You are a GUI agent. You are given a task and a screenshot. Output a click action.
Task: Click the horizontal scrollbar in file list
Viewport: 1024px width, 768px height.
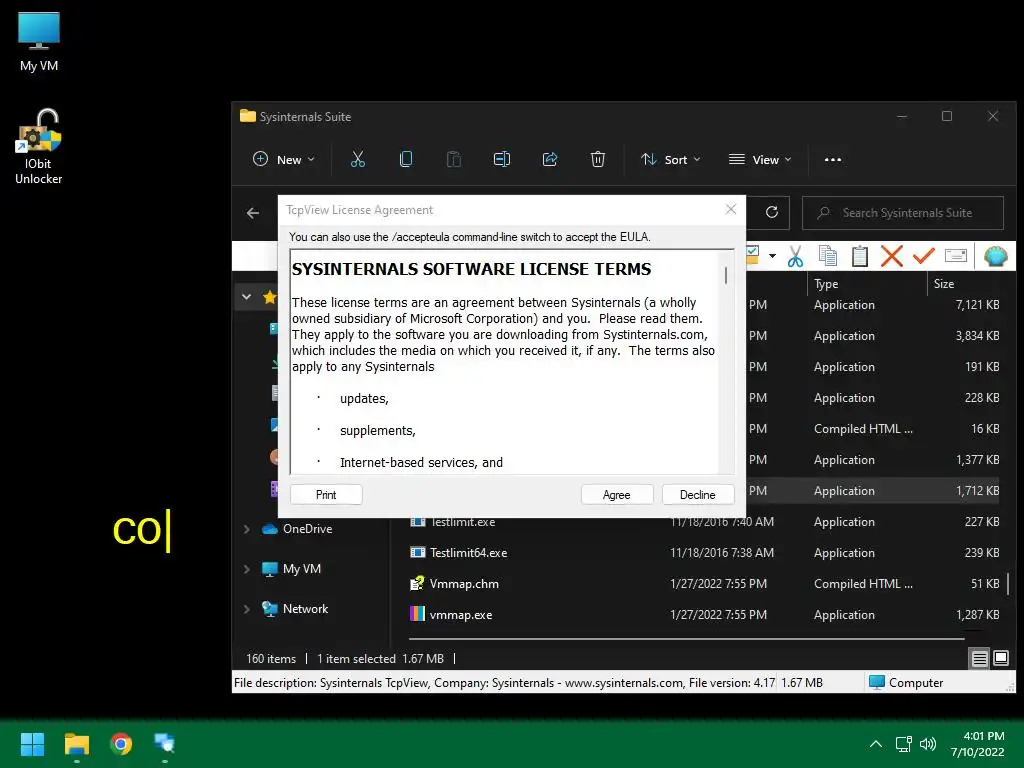[x=686, y=639]
